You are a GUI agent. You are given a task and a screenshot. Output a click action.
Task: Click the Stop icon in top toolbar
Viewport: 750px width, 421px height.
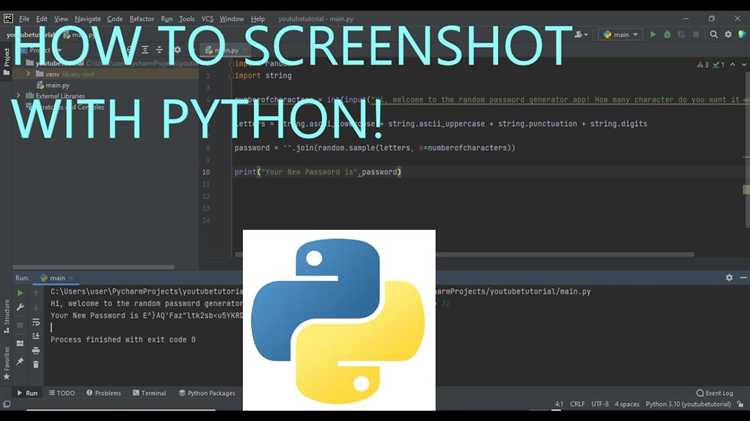696,34
